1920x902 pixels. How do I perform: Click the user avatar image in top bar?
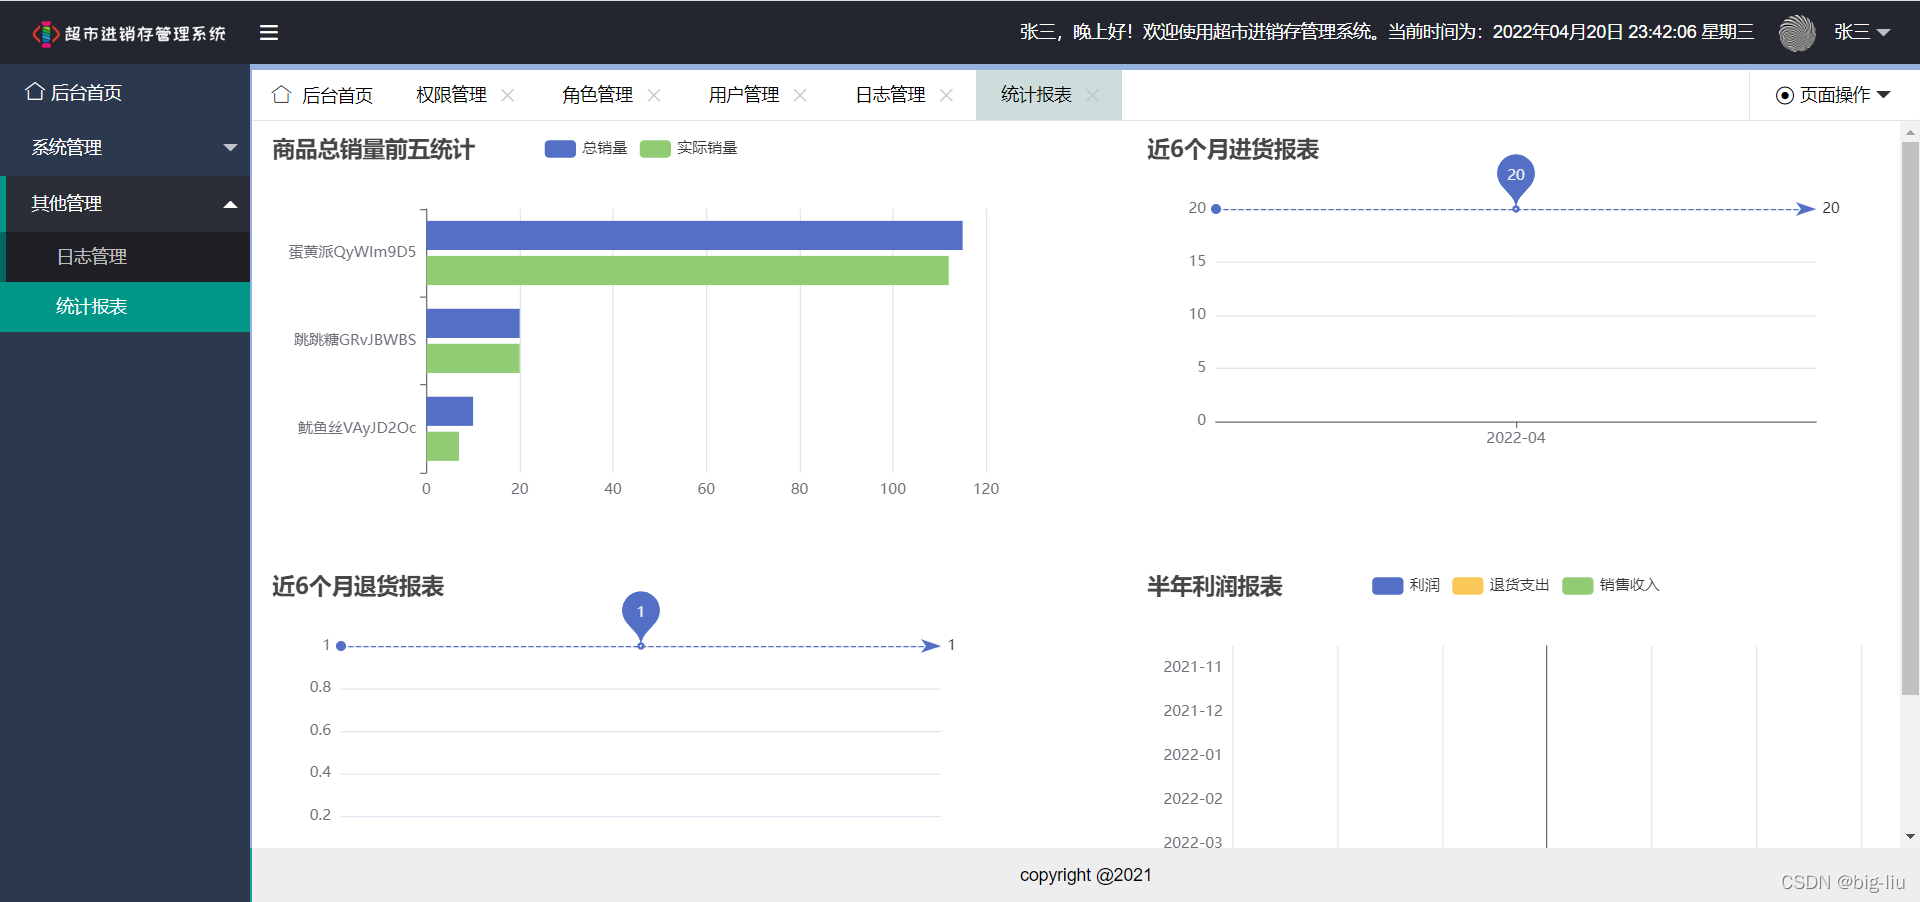point(1797,32)
